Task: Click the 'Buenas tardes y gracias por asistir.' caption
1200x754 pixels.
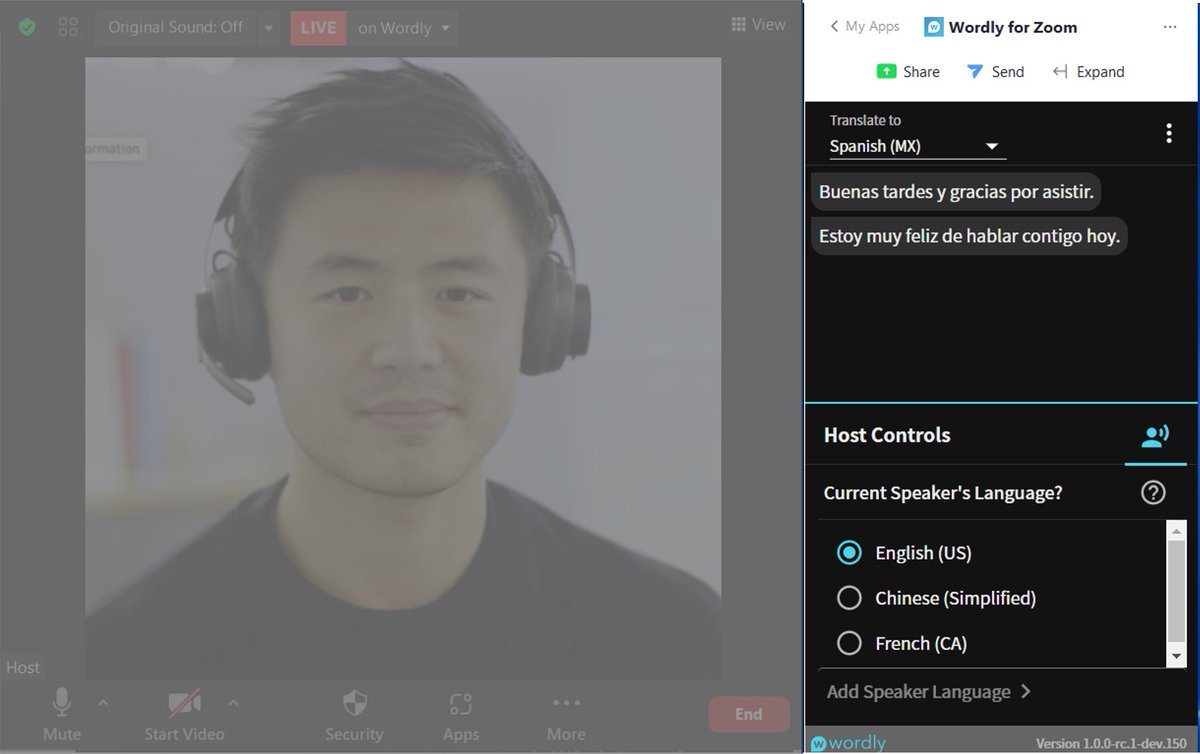Action: coord(956,191)
